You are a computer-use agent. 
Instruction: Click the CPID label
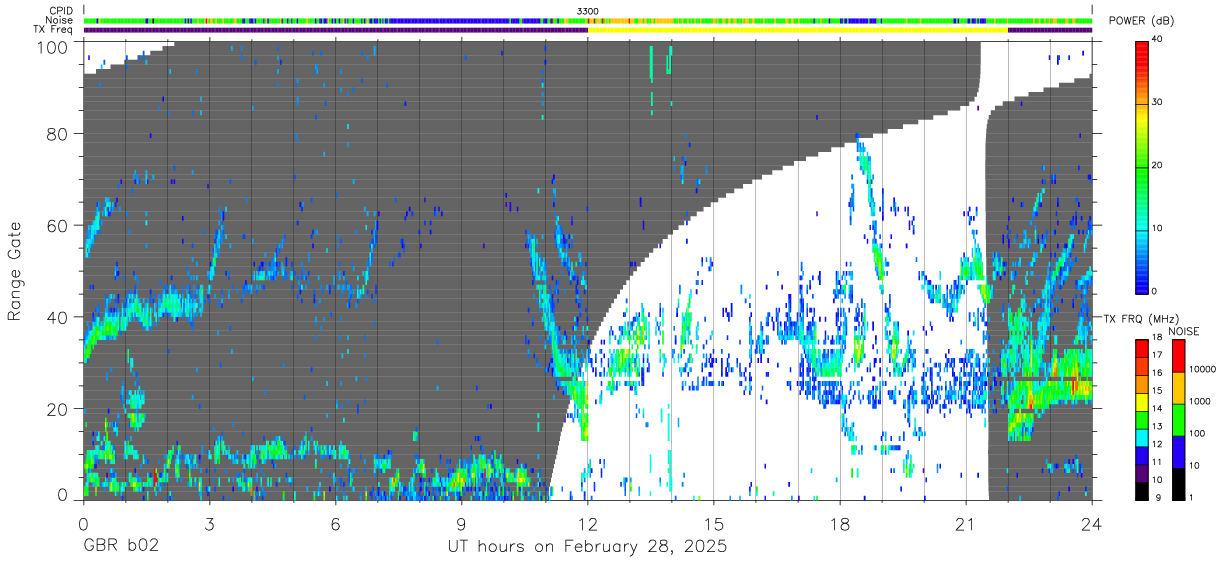(x=61, y=11)
